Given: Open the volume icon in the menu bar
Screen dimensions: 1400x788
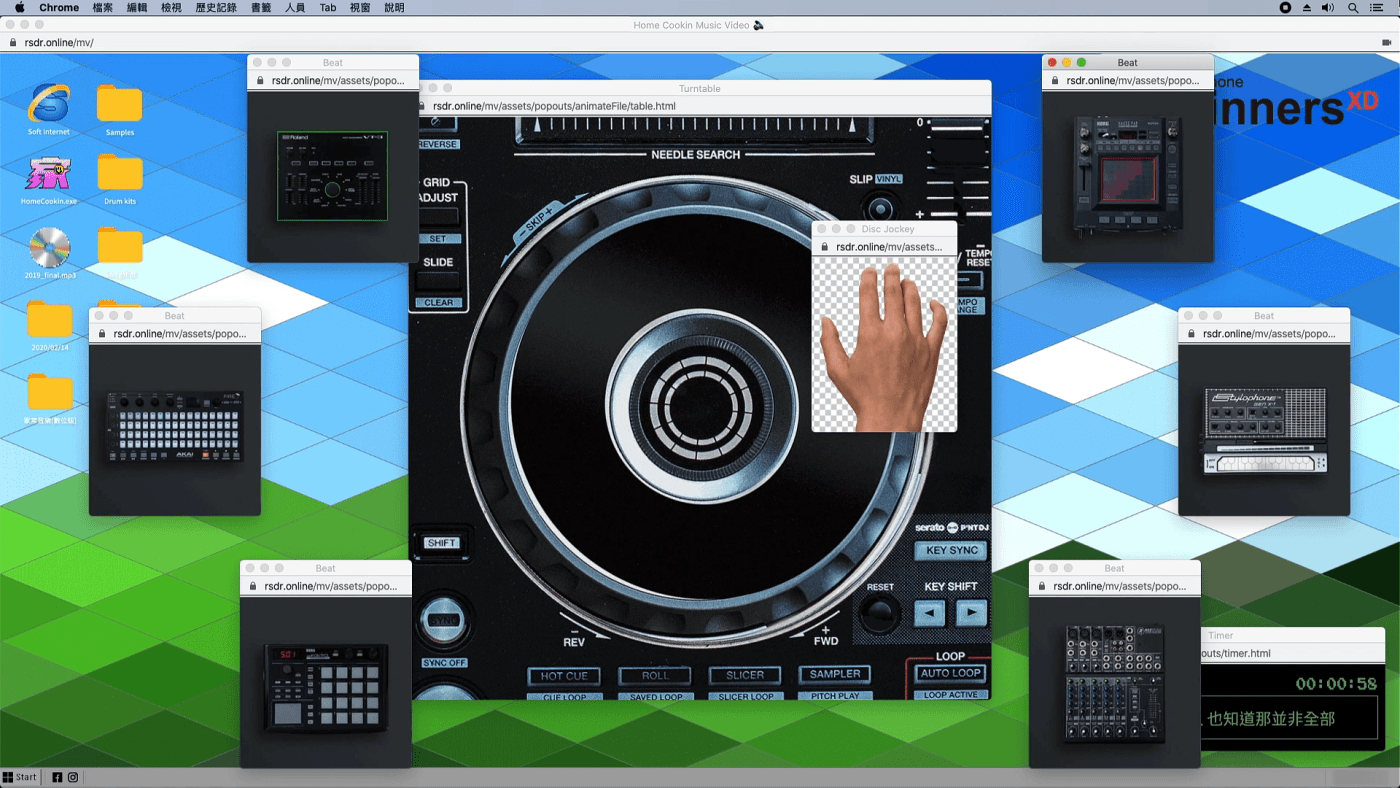Looking at the screenshot, I should pos(1328,7).
